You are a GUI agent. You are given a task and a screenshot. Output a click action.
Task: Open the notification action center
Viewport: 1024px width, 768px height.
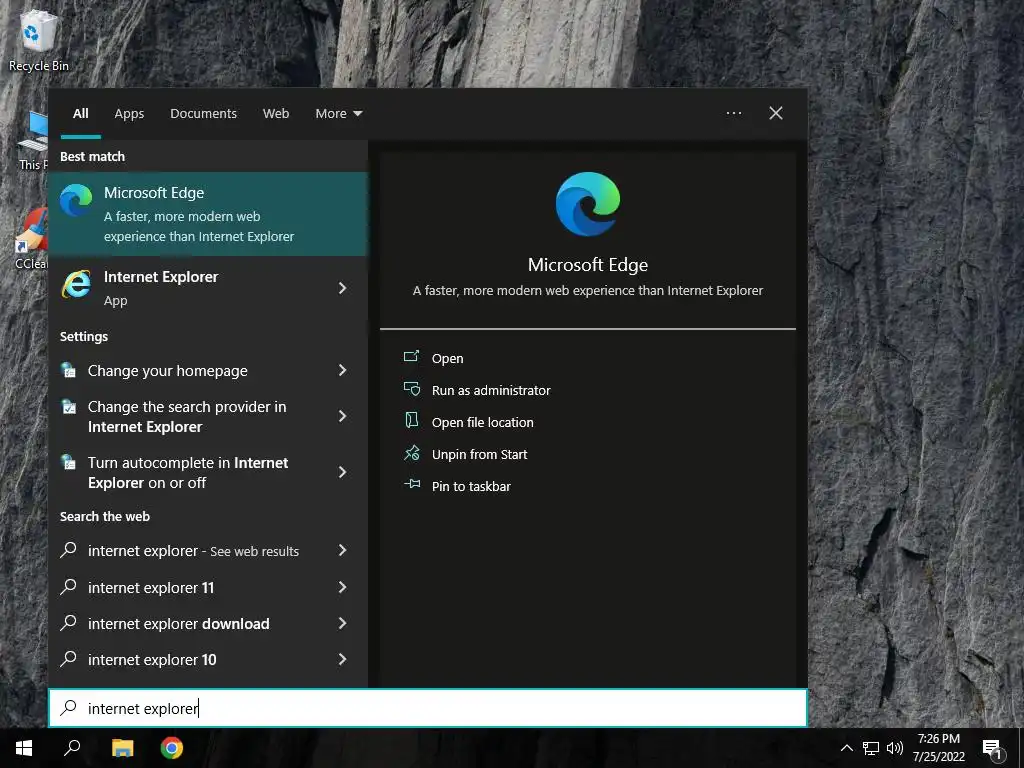[x=993, y=749]
